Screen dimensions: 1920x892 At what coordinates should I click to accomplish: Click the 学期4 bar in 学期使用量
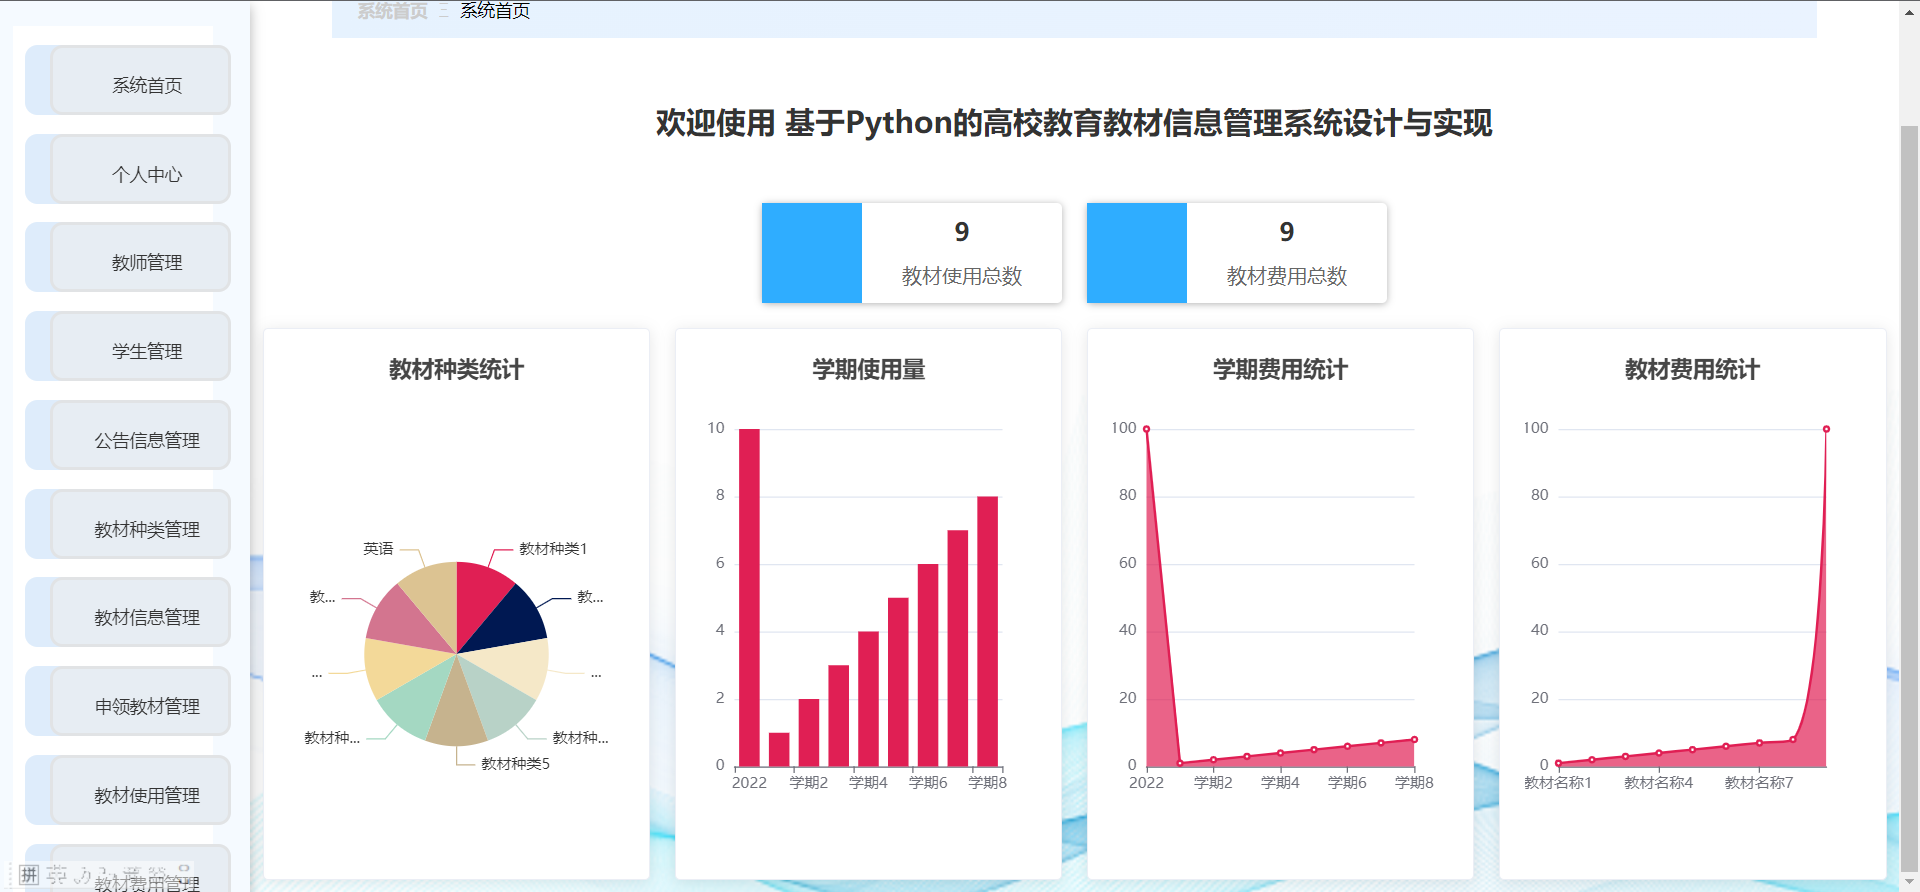point(868,699)
